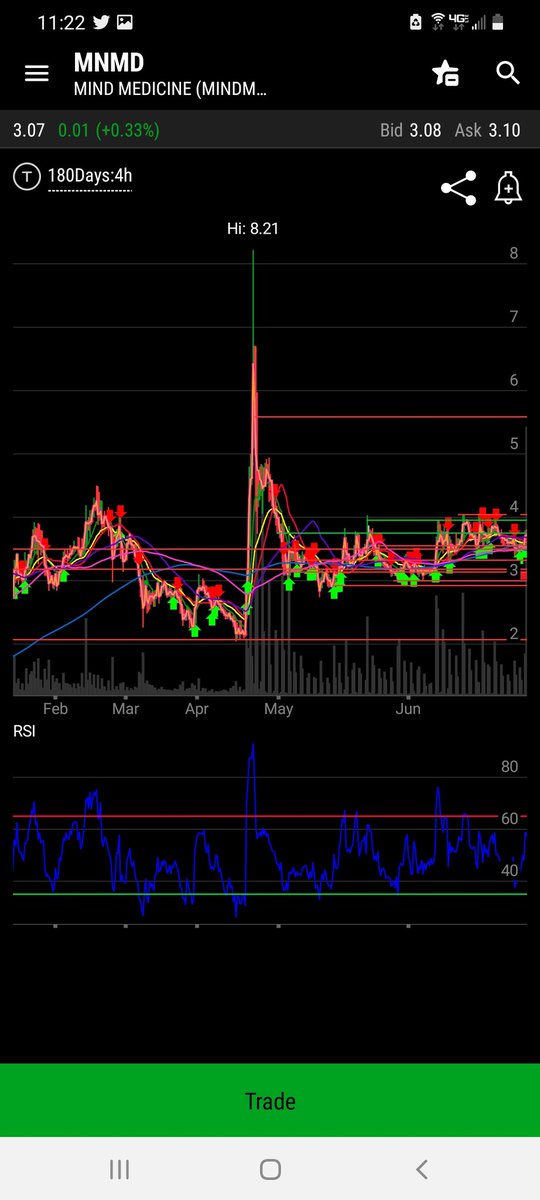Tap the MIND MEDICINE company name
540x1200 pixels.
click(x=170, y=89)
